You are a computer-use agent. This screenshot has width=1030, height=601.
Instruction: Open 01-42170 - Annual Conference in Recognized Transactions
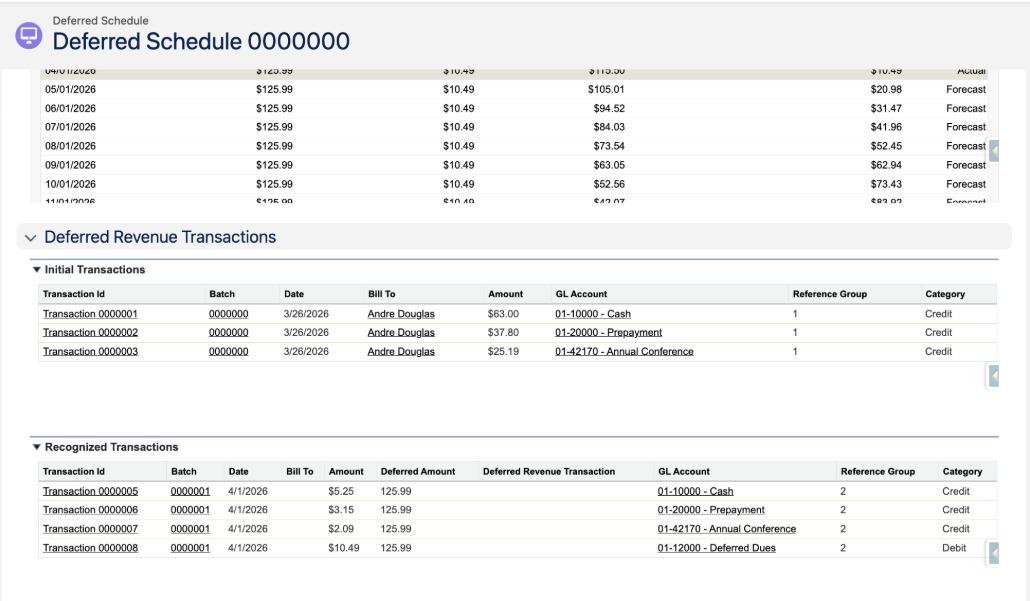coord(727,529)
